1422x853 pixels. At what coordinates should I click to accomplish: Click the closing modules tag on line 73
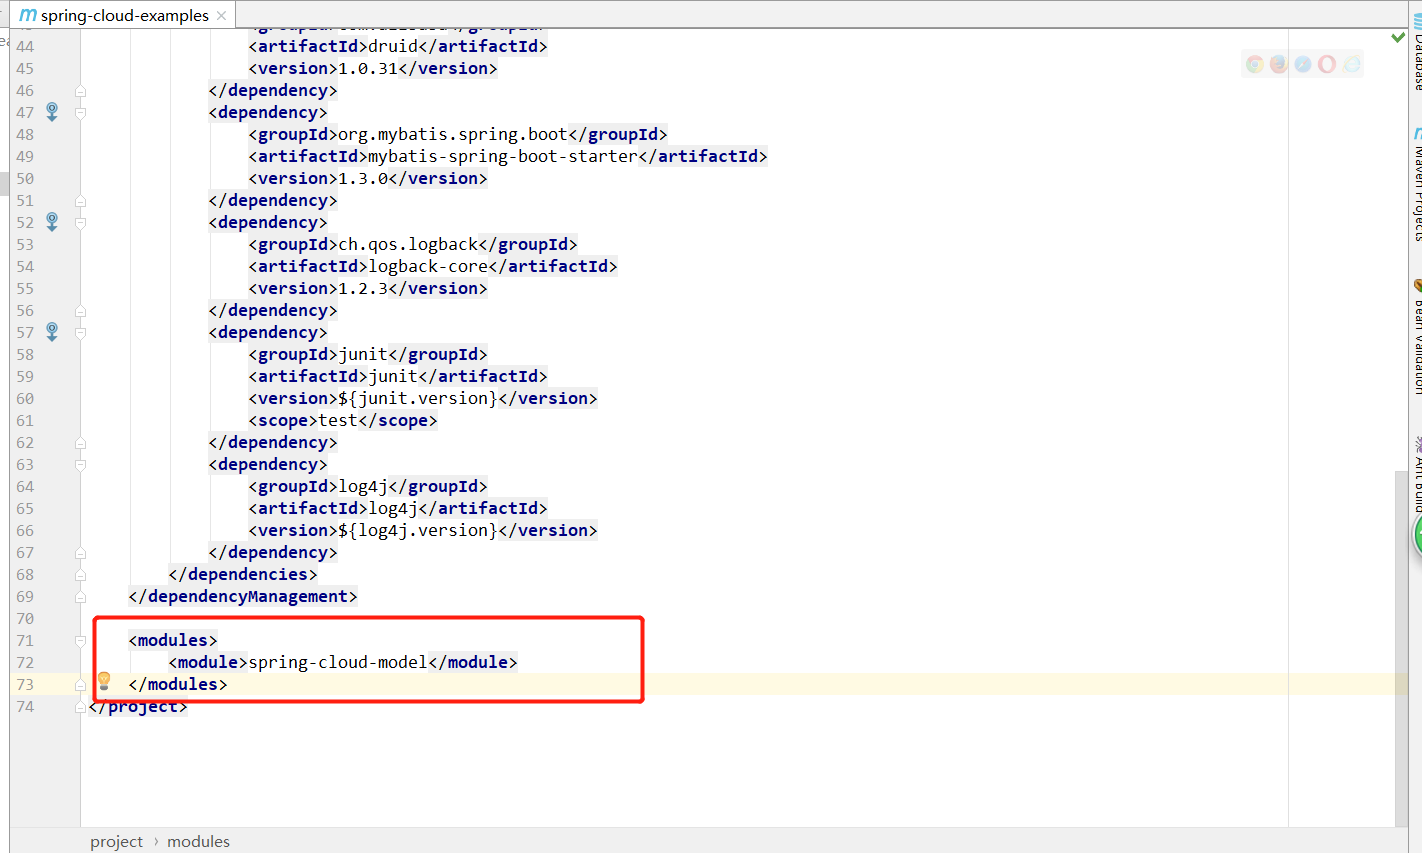(x=178, y=684)
